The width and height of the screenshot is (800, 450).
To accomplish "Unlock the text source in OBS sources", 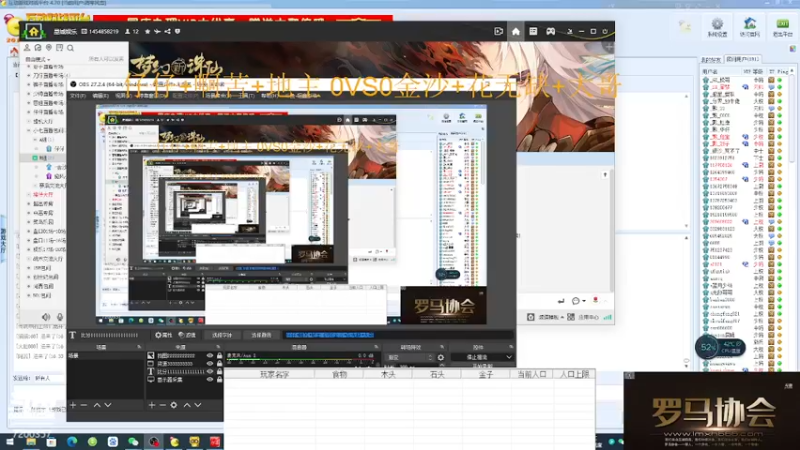I will click(x=219, y=371).
